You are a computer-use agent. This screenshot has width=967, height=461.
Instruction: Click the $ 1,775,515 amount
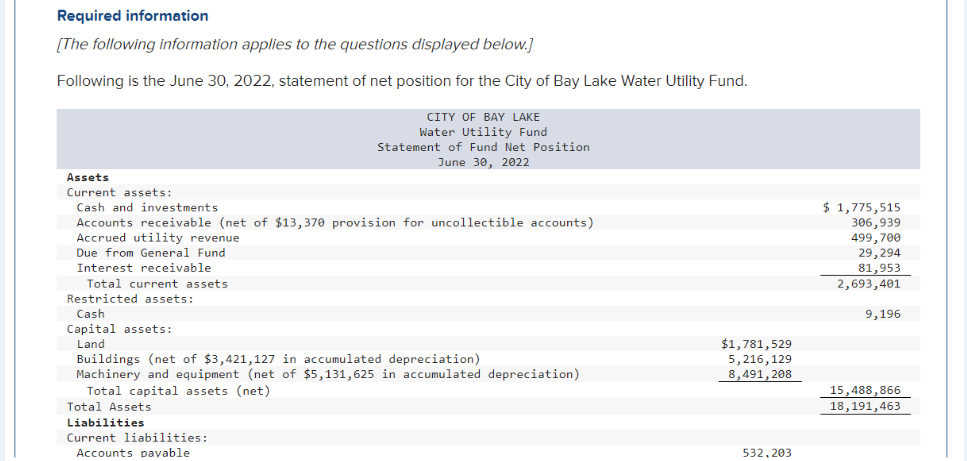click(862, 208)
